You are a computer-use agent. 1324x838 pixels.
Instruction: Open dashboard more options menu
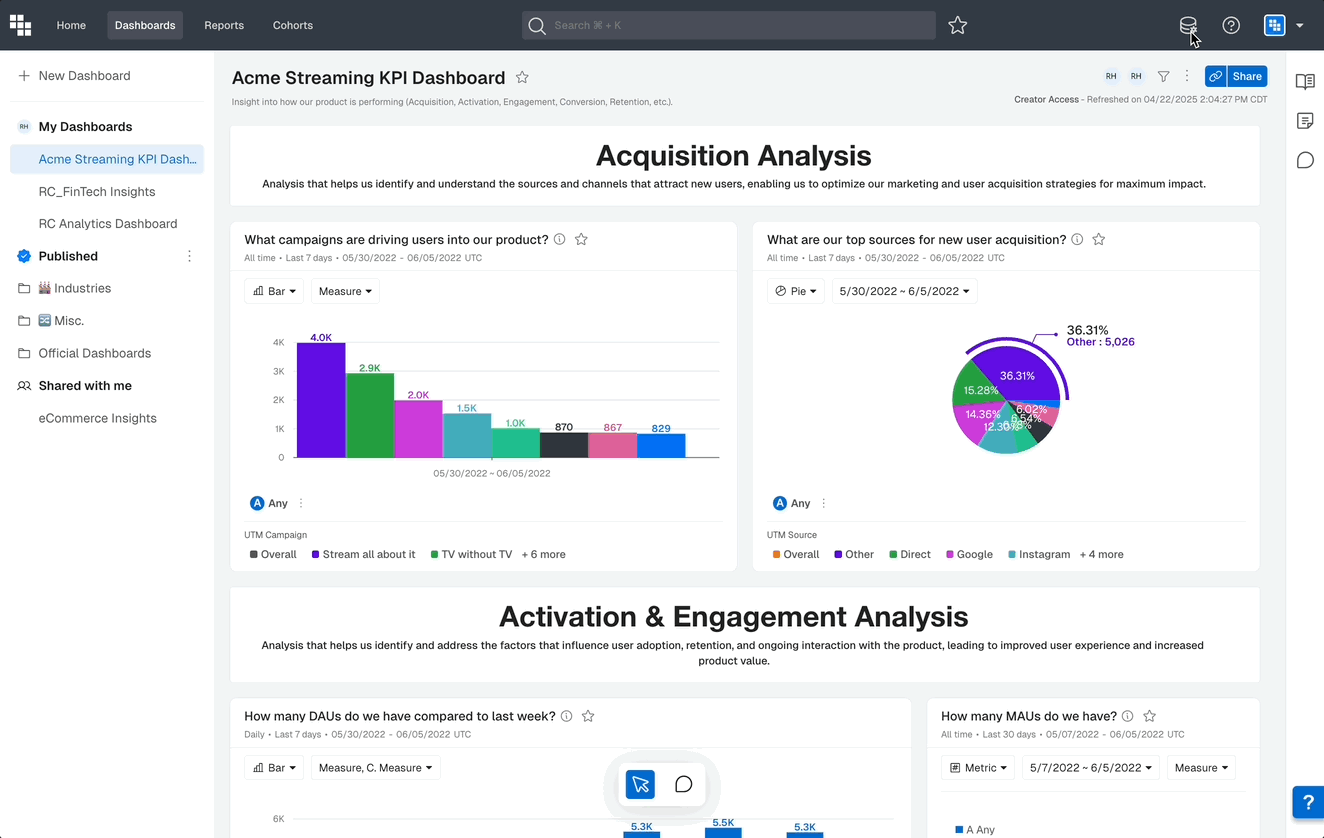coord(1187,76)
